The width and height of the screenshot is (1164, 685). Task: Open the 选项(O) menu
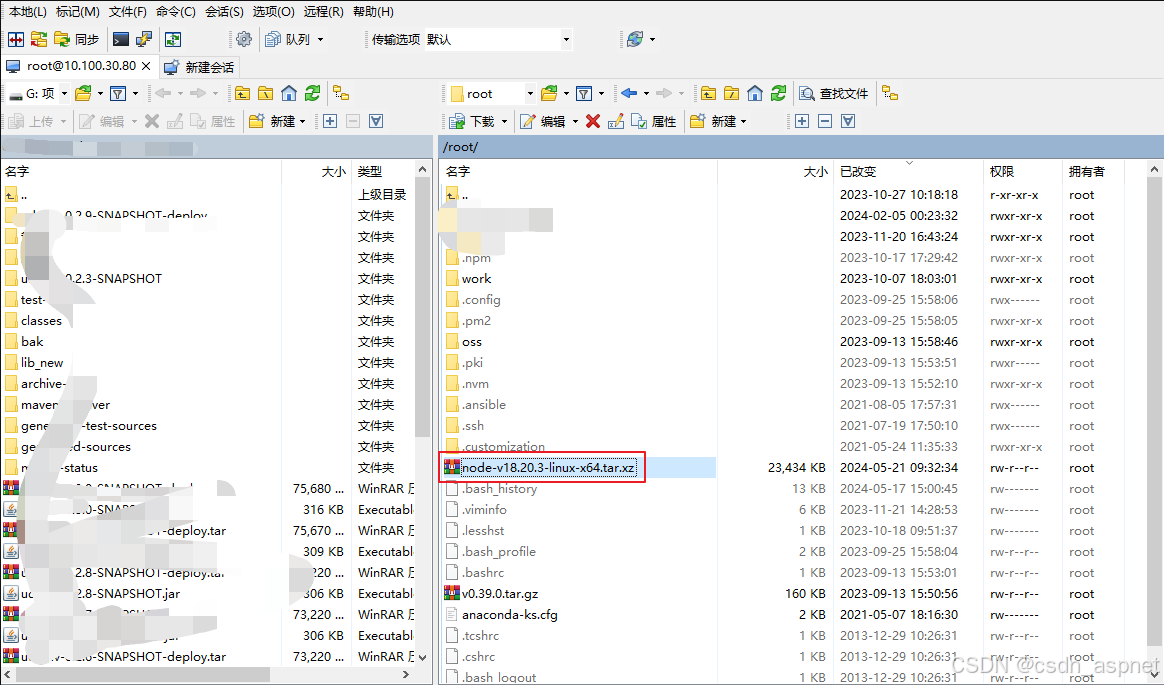[x=274, y=12]
